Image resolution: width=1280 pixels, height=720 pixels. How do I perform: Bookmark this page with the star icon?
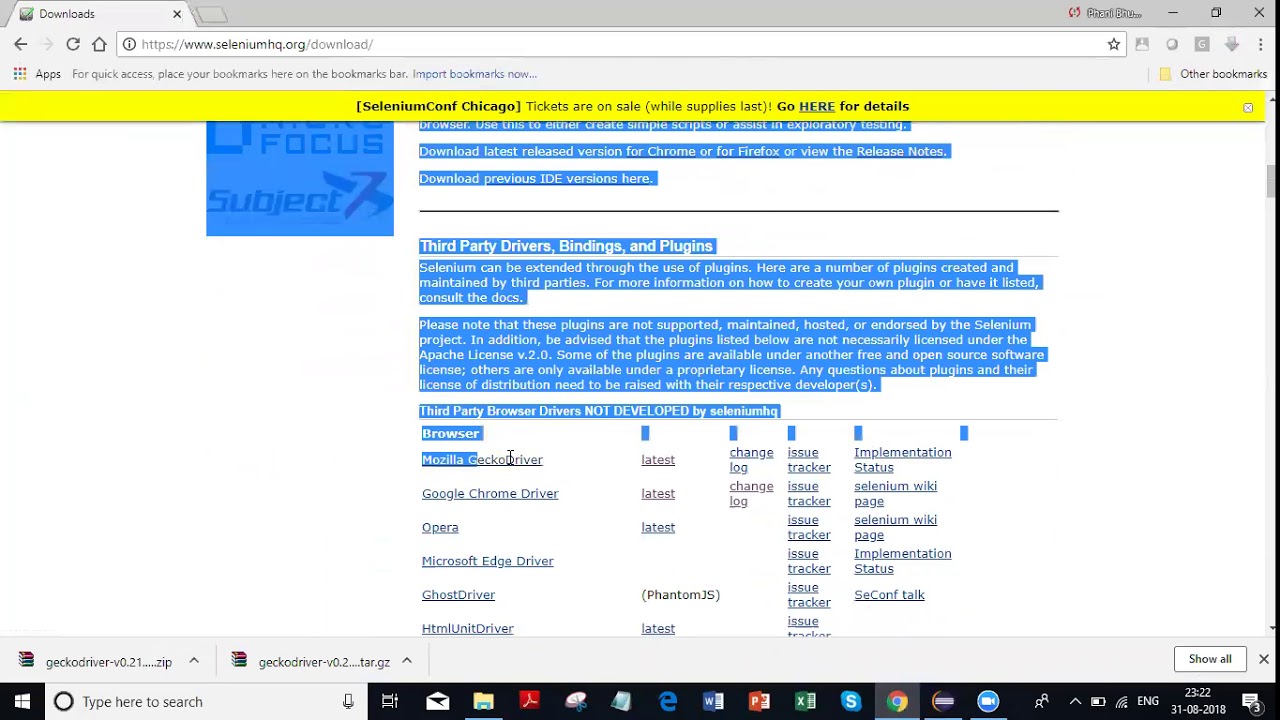(1113, 44)
